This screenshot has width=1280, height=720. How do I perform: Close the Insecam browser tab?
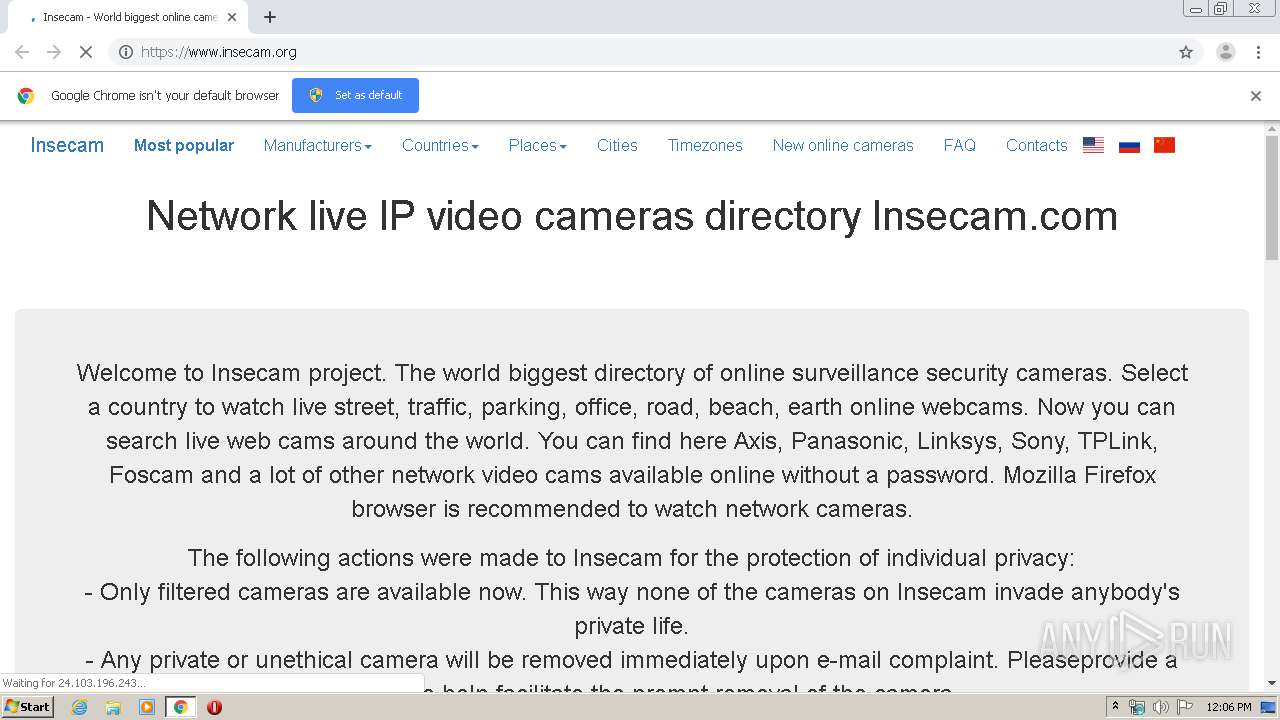coord(232,17)
